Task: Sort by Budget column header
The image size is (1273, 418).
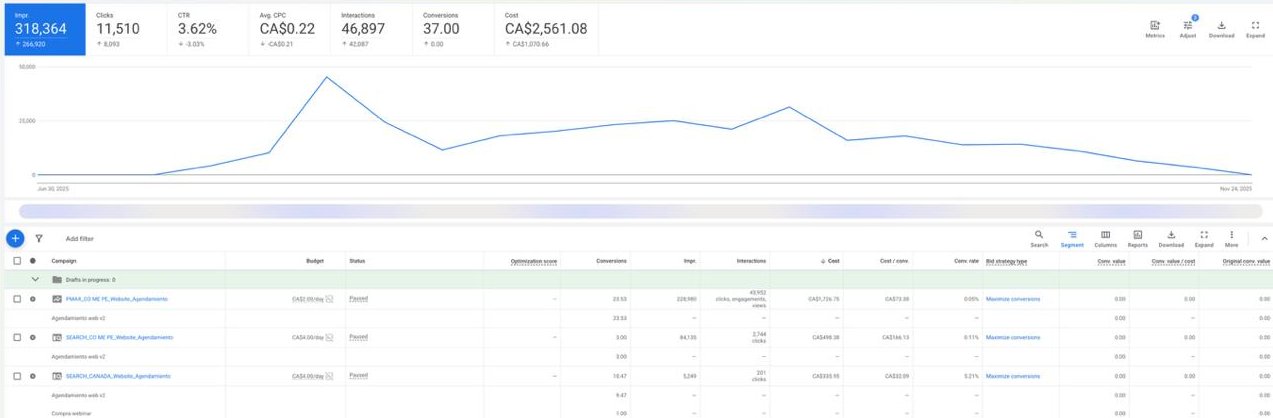Action: click(315, 261)
